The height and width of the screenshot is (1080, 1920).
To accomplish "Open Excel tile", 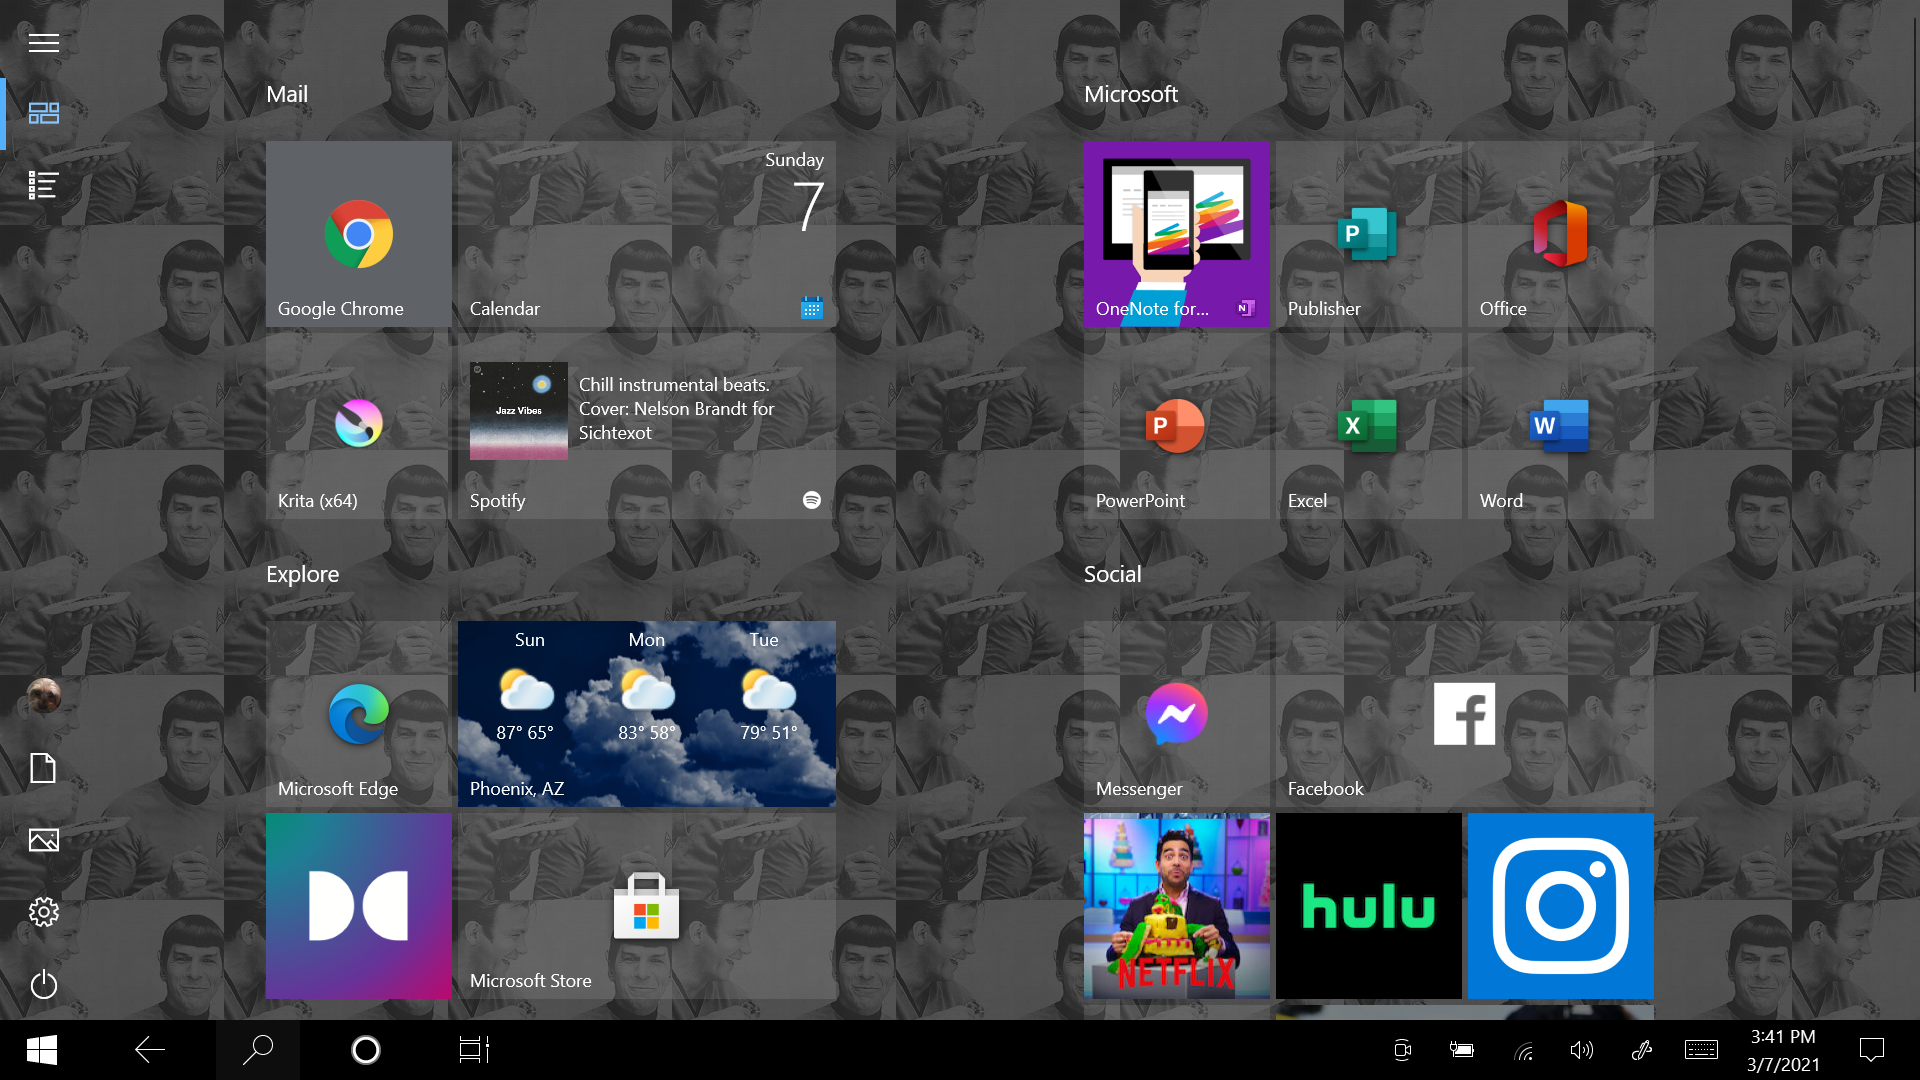I will (x=1369, y=426).
